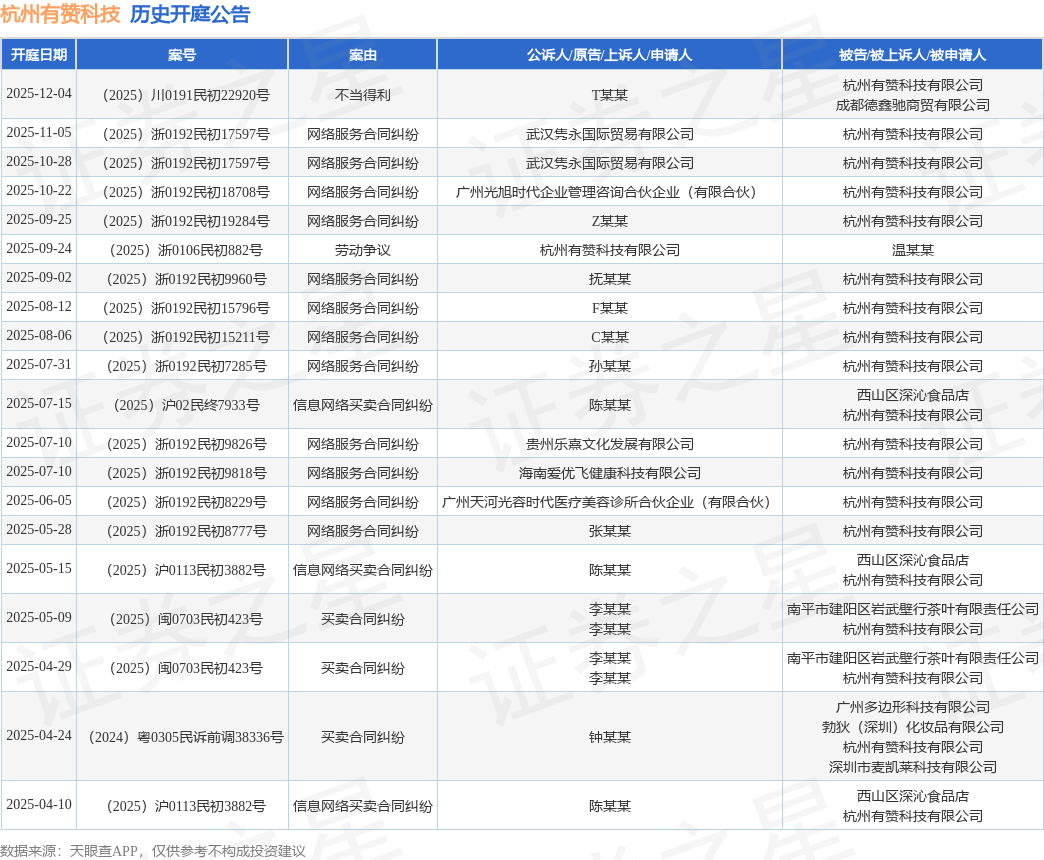Select the date 2025-07-31
This screenshot has height=860, width=1044.
tap(39, 364)
